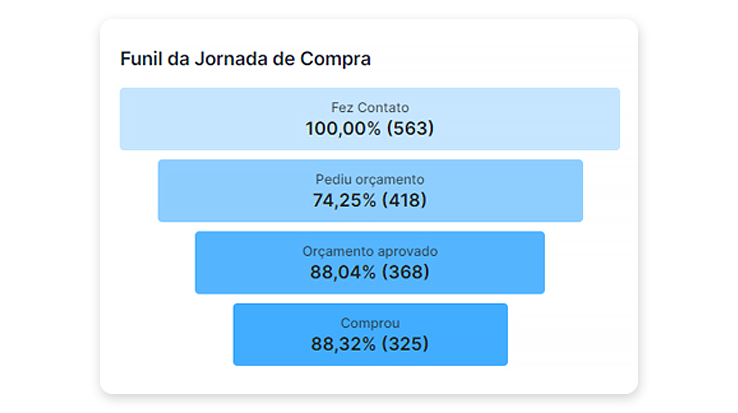Screen dimensions: 738x413
Task: Select the 74,25% percentage value
Action: pyautogui.click(x=344, y=200)
